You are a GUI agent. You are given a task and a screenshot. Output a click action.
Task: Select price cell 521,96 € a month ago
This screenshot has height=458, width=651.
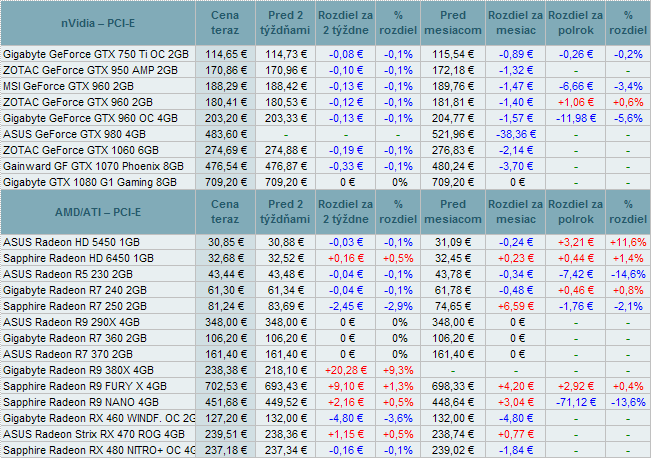click(453, 134)
